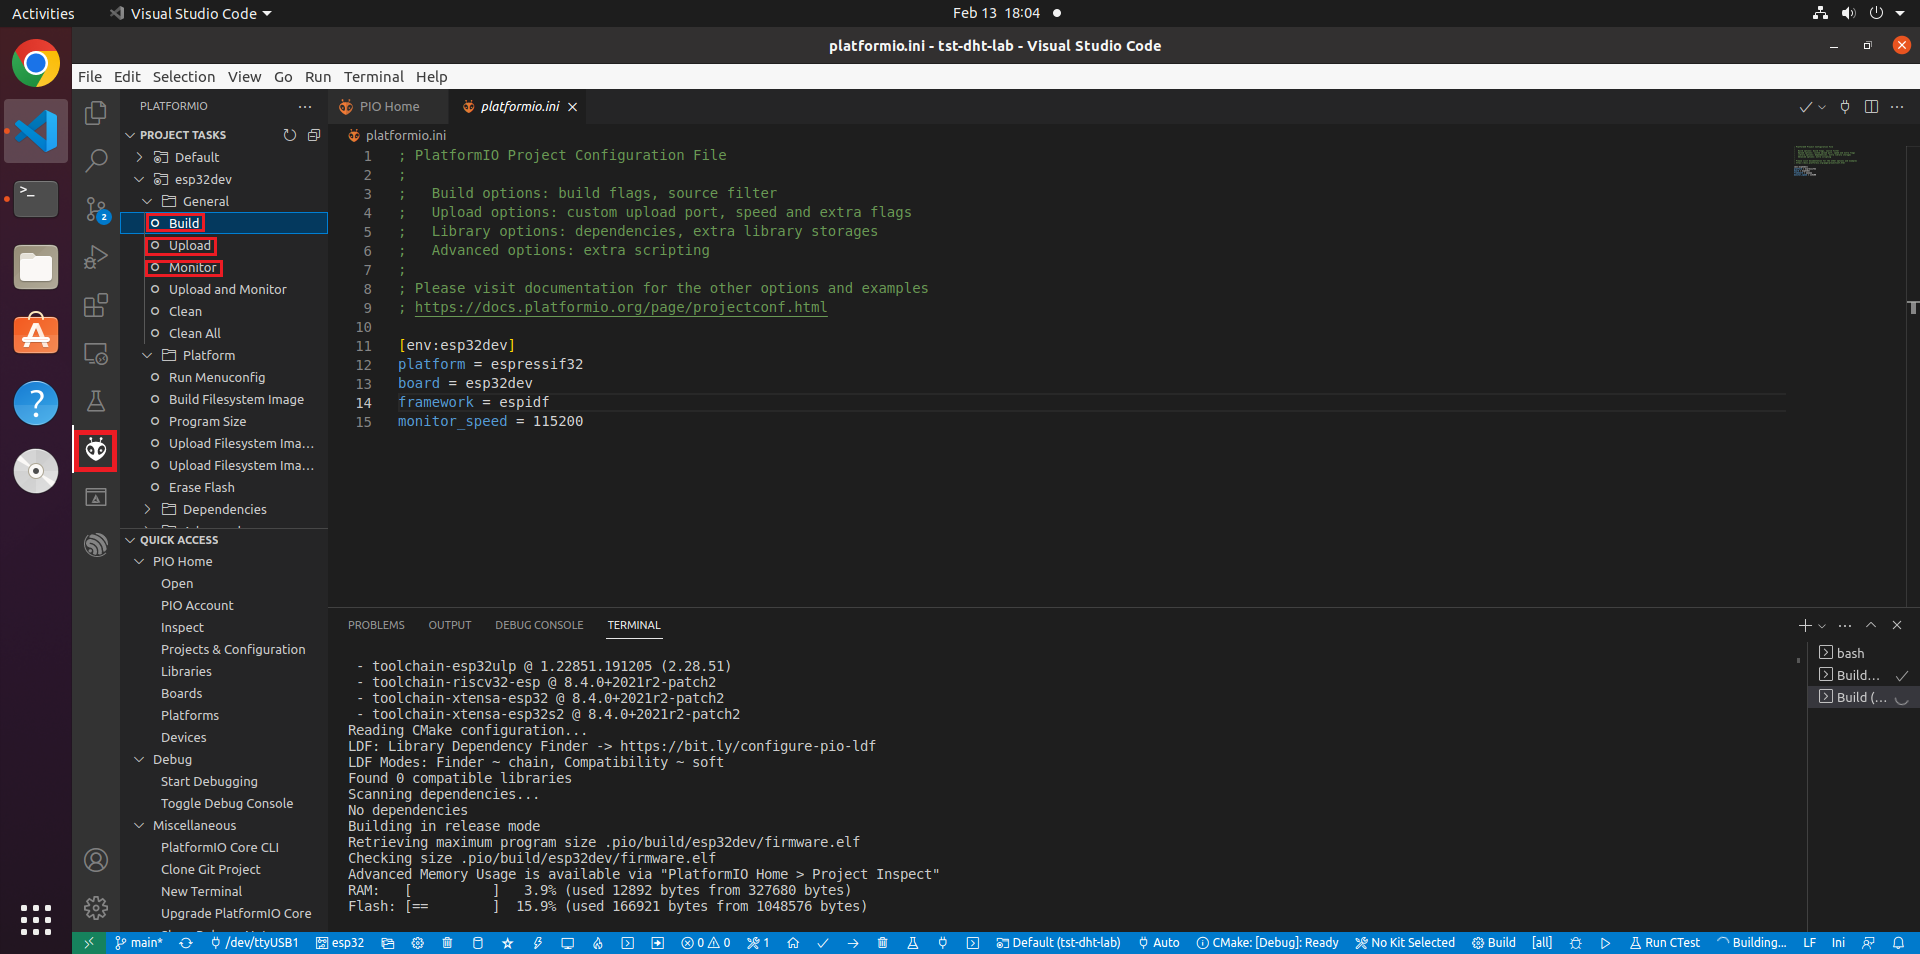Open Files manager from the dock
This screenshot has width=1920, height=954.
click(x=36, y=267)
